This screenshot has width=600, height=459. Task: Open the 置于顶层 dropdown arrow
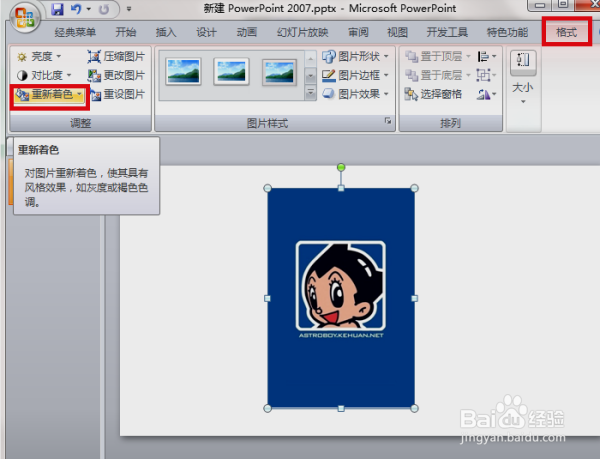468,57
